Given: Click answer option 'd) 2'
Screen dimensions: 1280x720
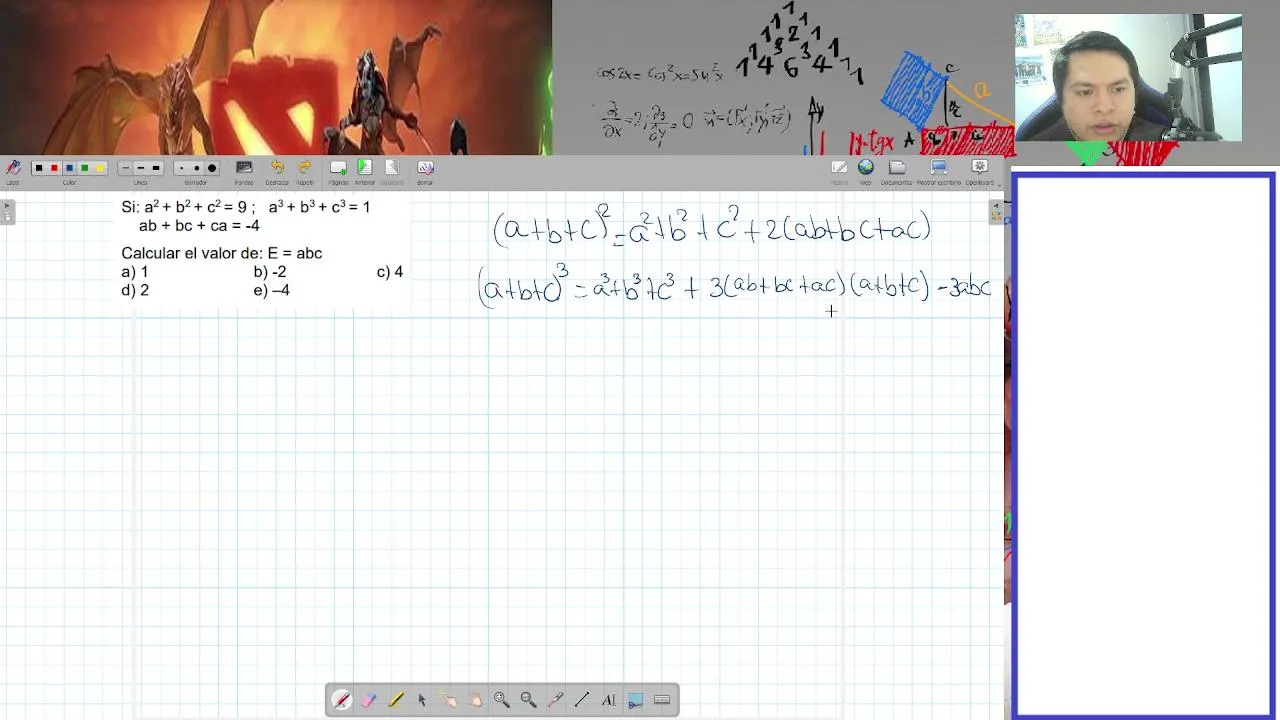Looking at the screenshot, I should coord(135,290).
